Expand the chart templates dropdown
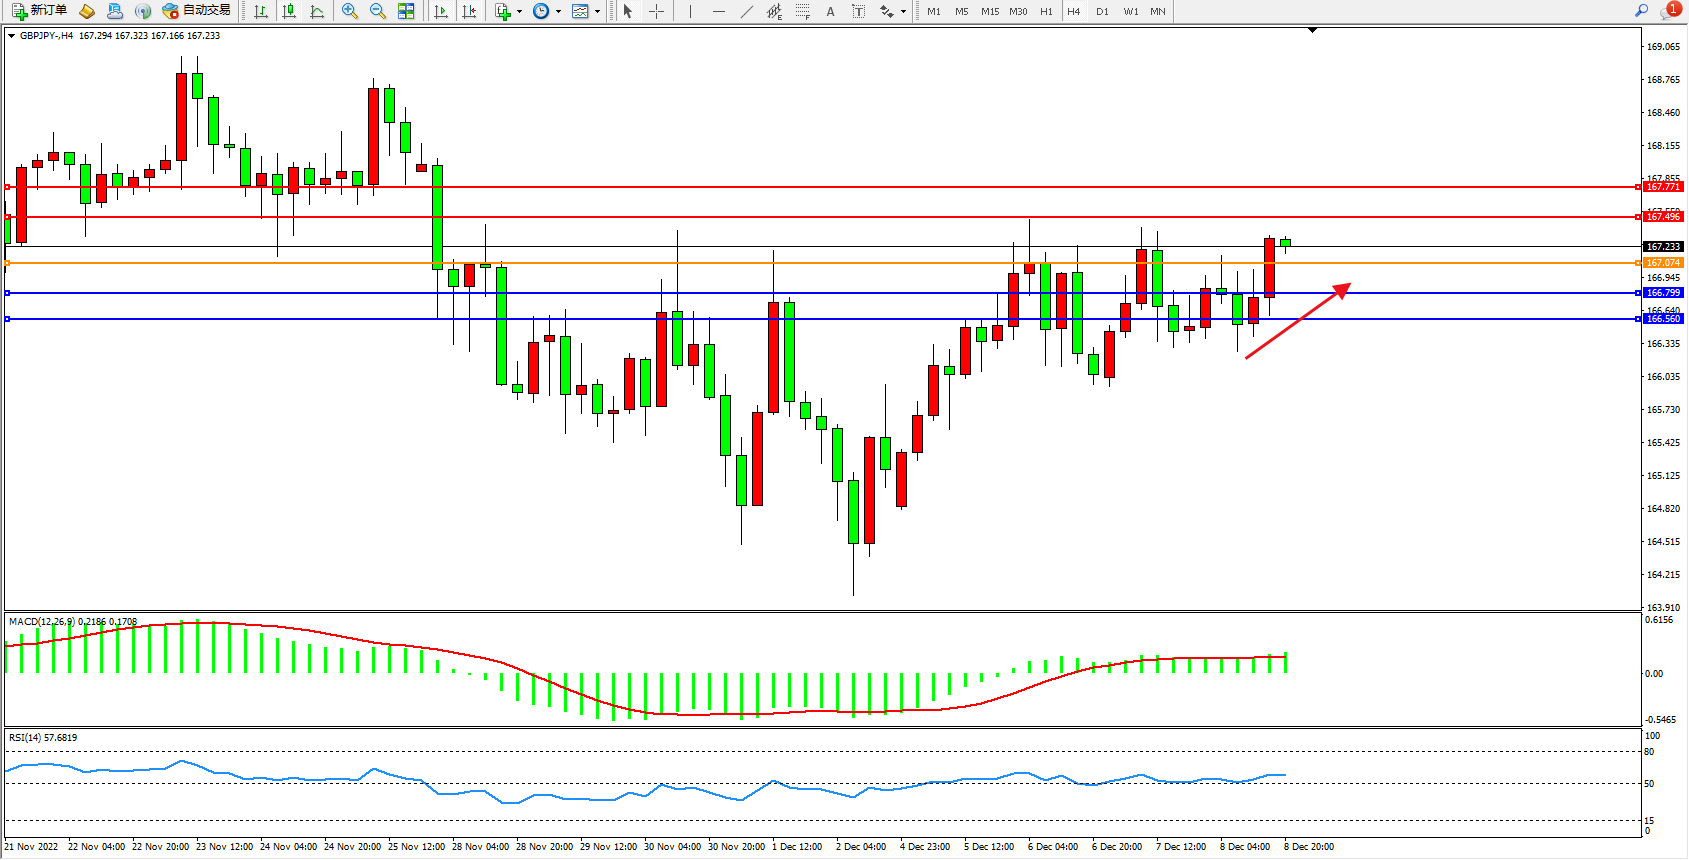 pyautogui.click(x=597, y=12)
